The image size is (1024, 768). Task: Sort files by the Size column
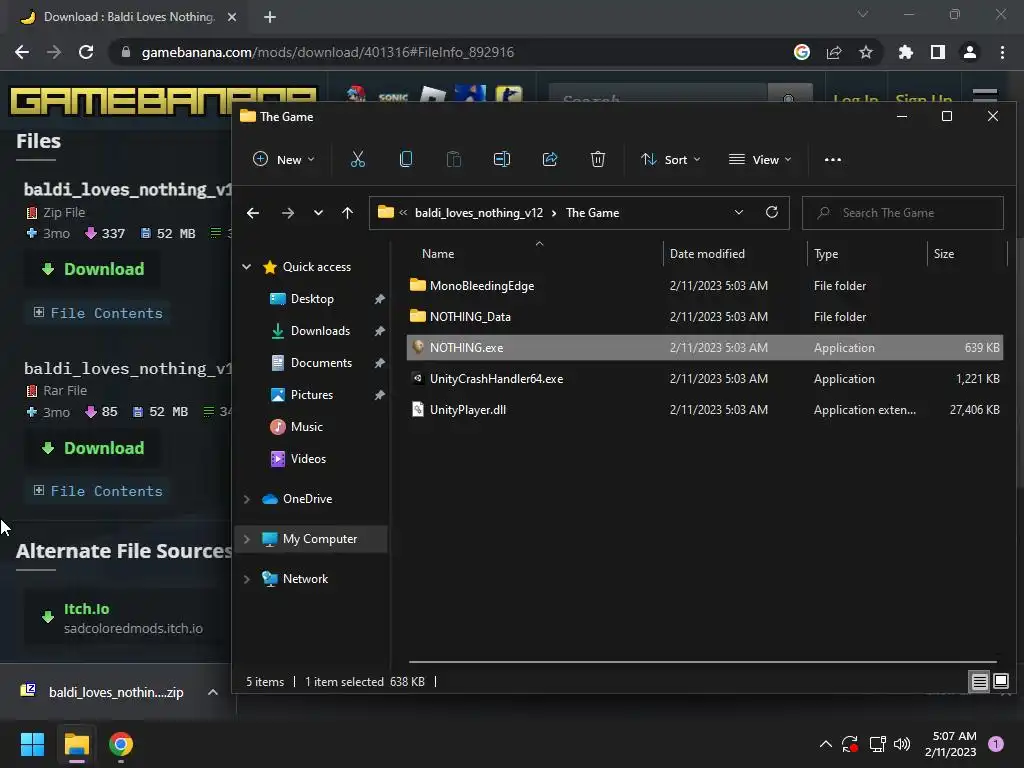coord(944,253)
